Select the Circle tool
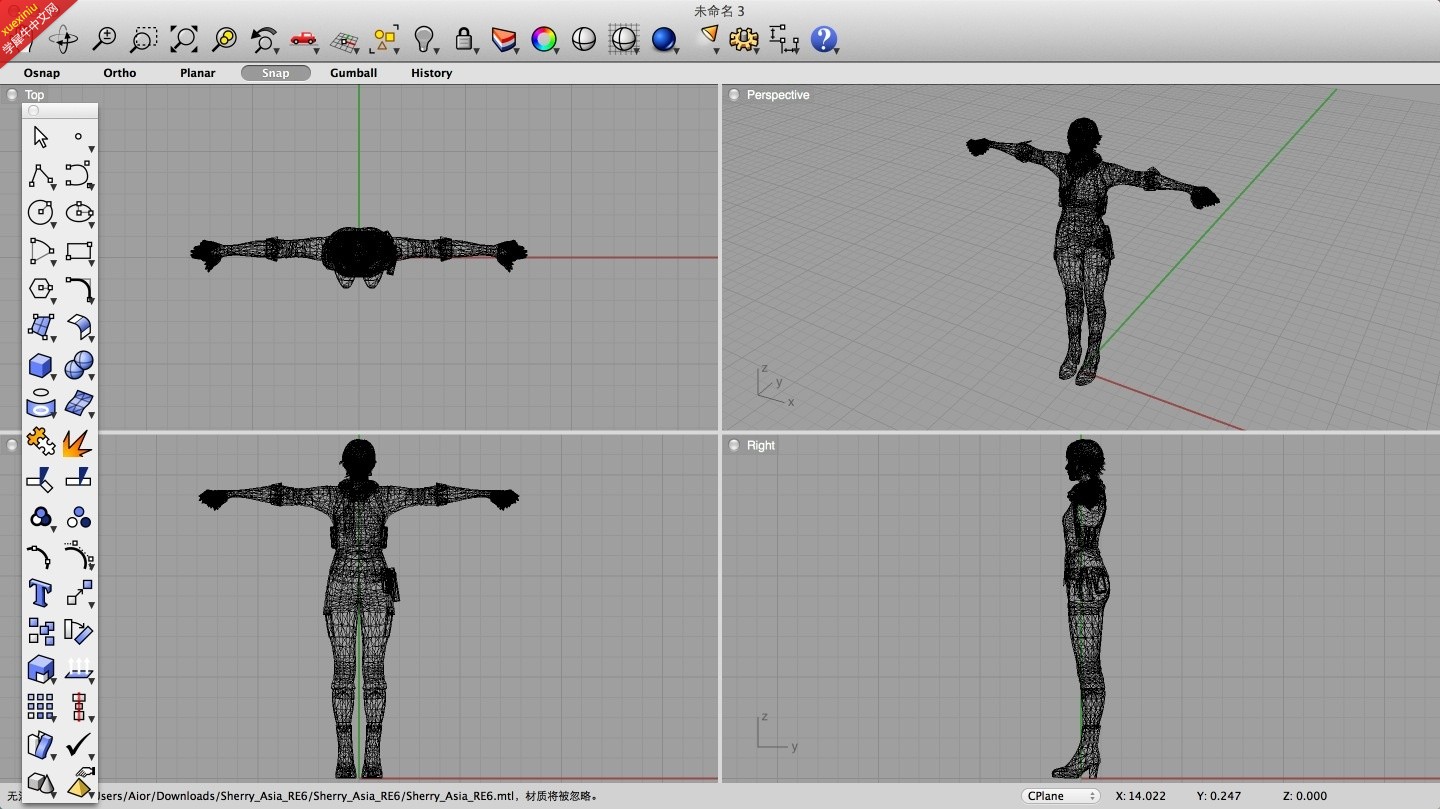 click(40, 213)
